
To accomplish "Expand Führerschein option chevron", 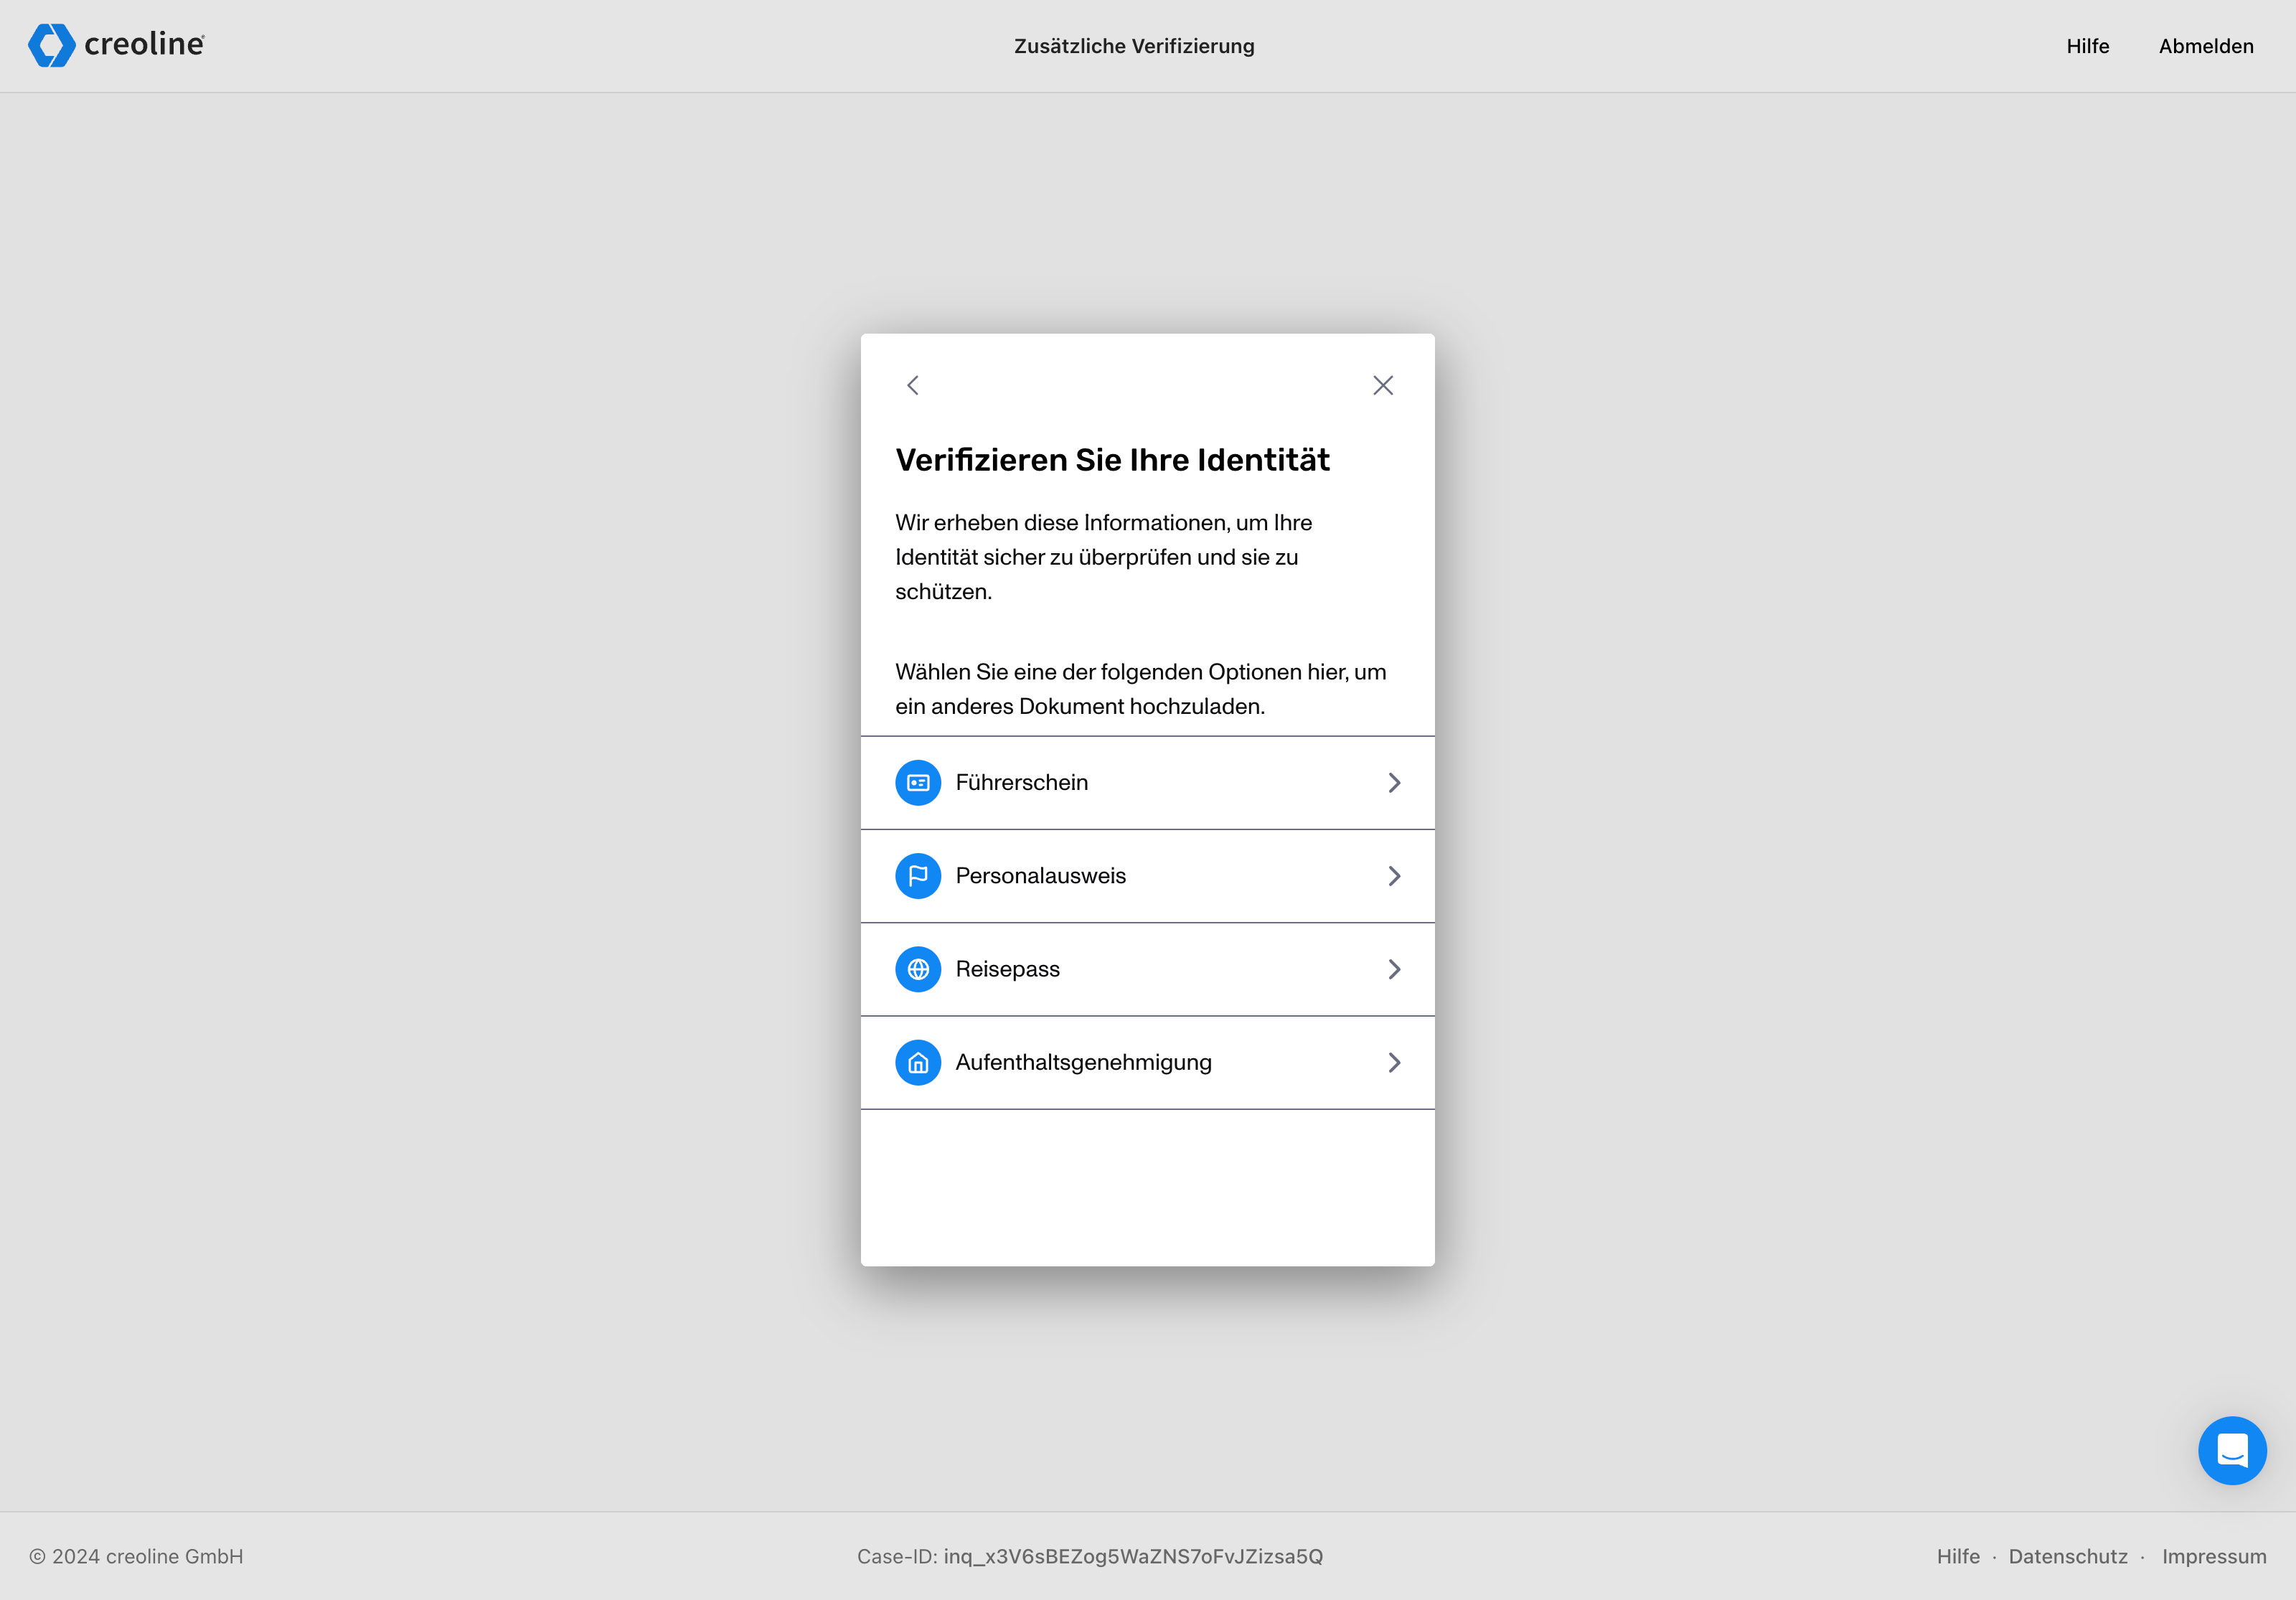I will 1394,783.
